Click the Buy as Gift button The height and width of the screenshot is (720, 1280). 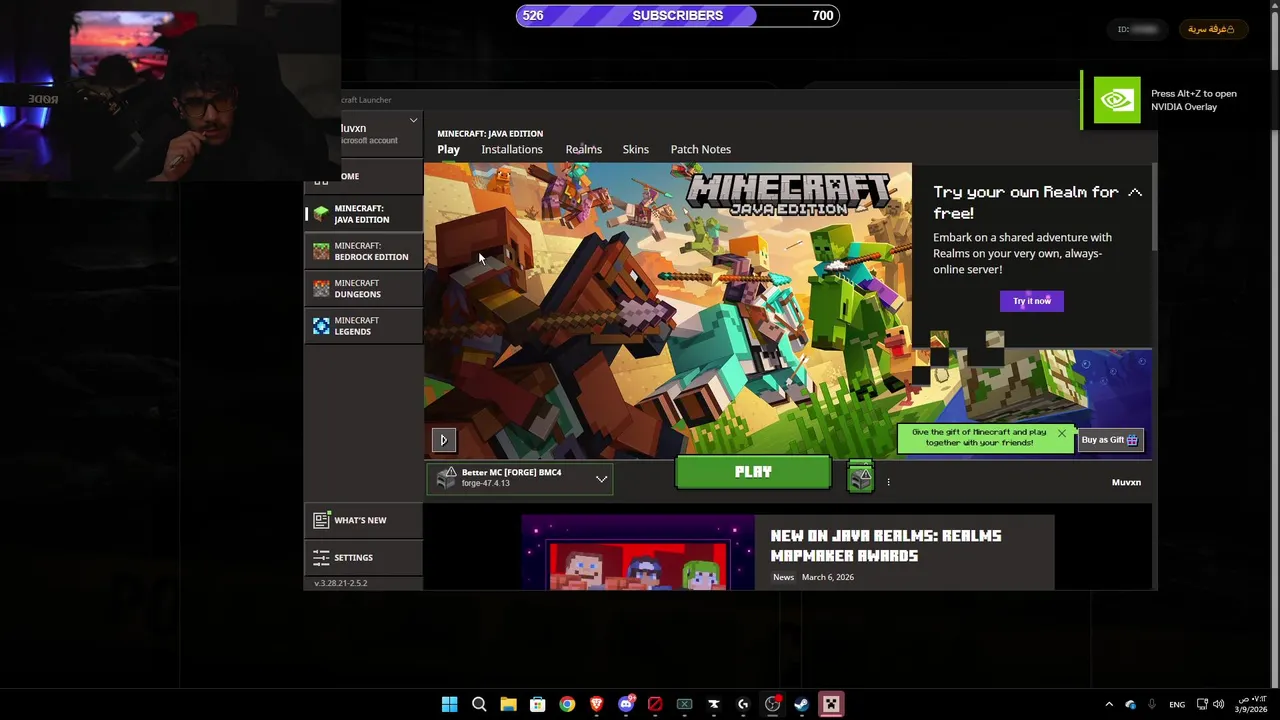pos(1110,440)
